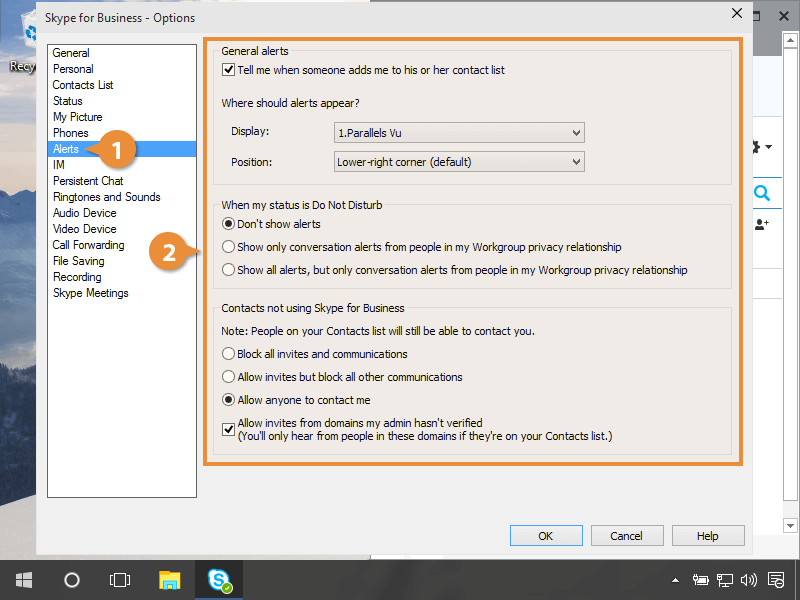Image resolution: width=800 pixels, height=600 pixels.
Task: Open File Explorer from the taskbar
Action: click(170, 579)
